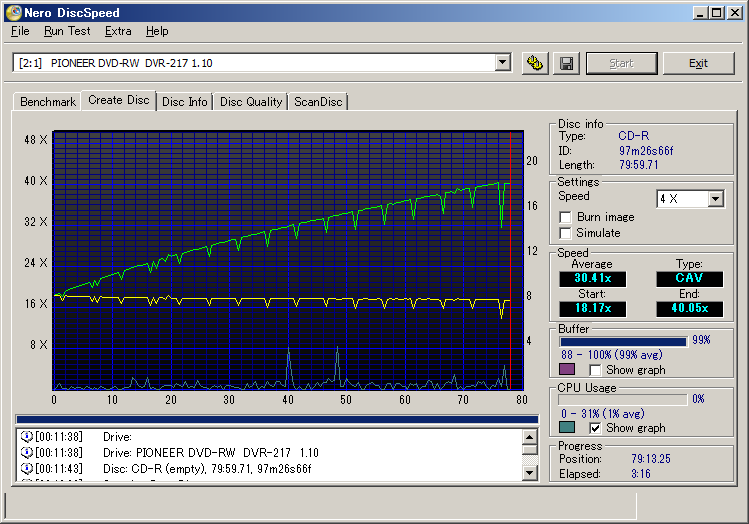Viewport: 749px width, 524px height.
Task: Click the teal CPU Usage color swatch
Action: coord(567,428)
